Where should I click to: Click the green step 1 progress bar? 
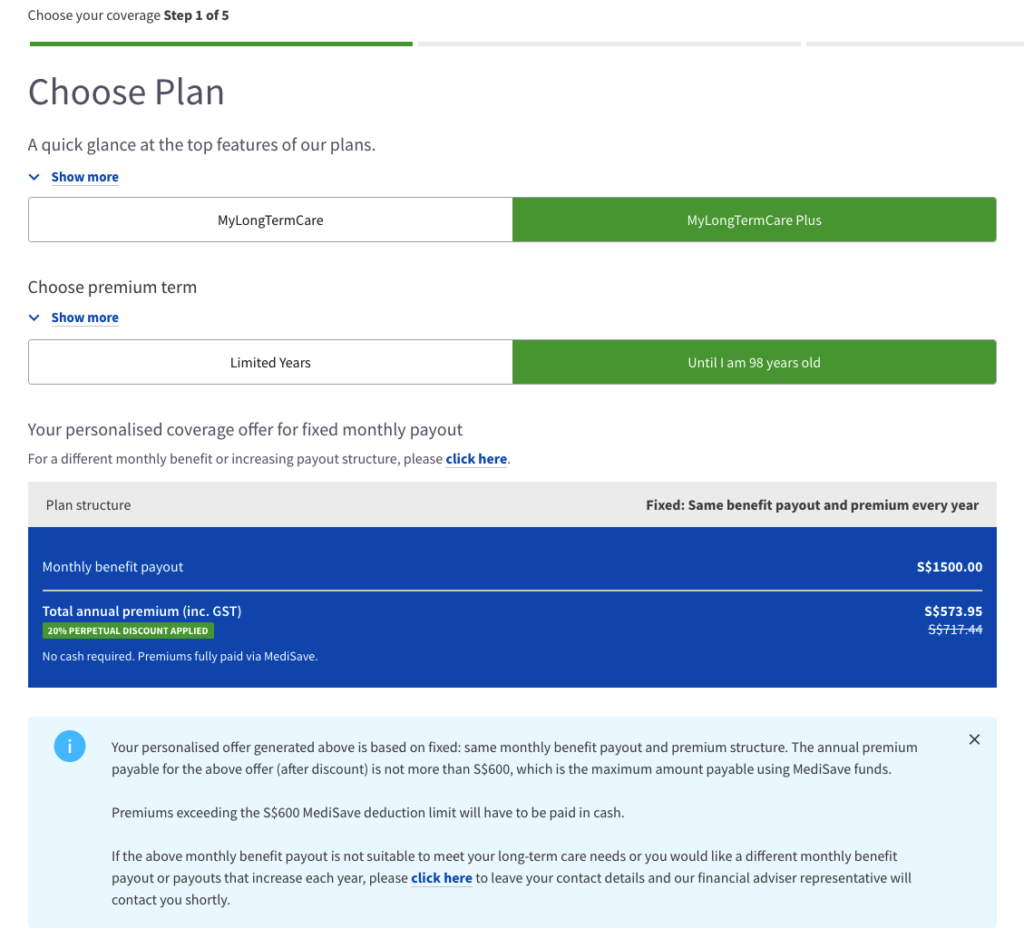click(221, 44)
